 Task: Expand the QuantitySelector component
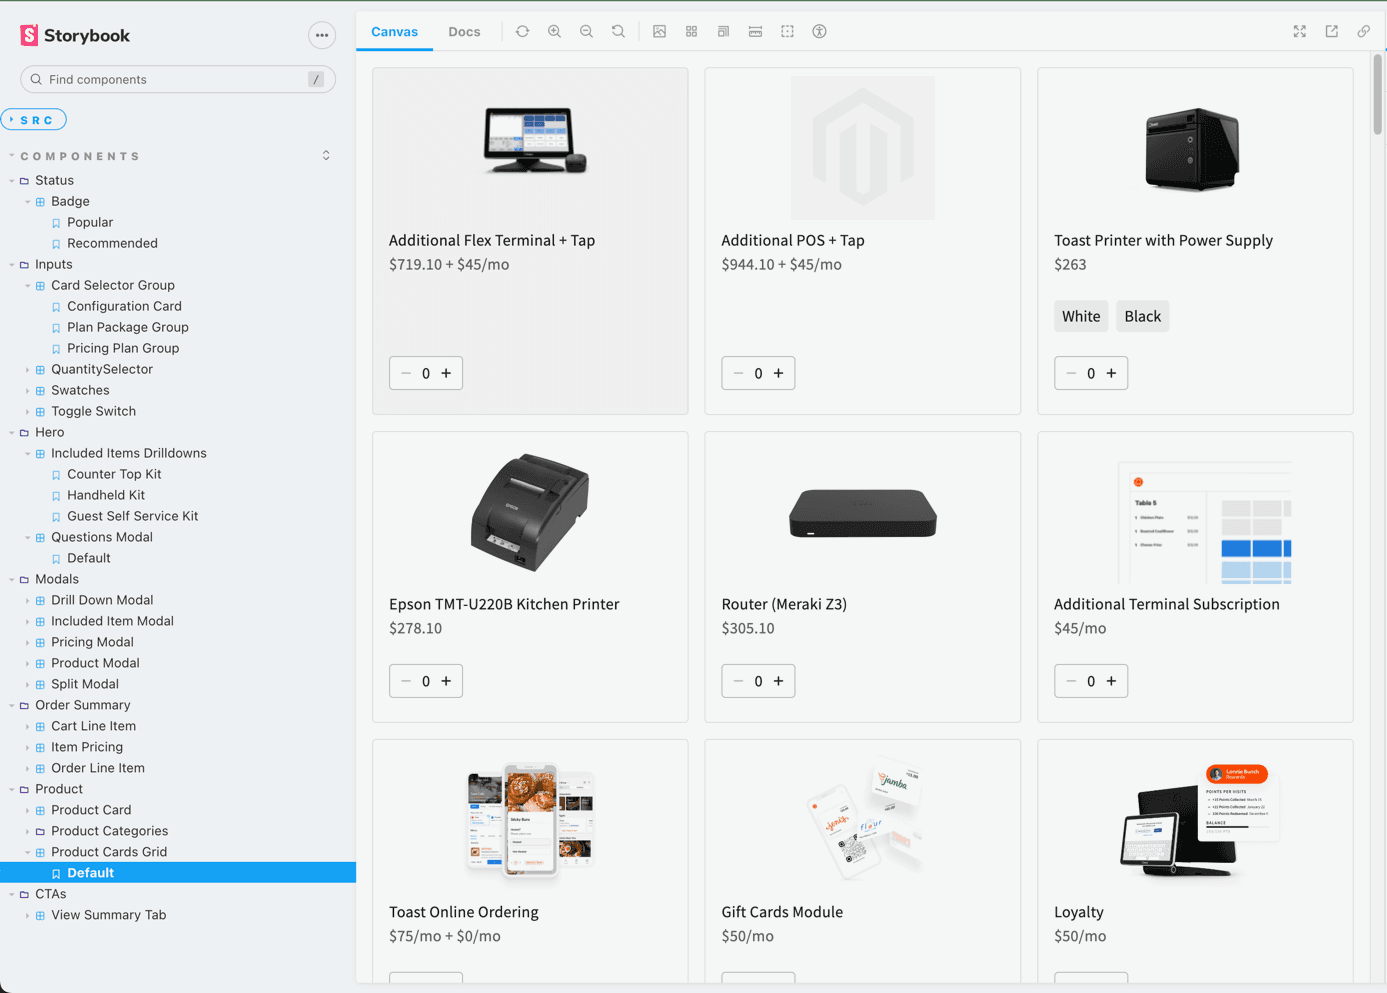(x=101, y=369)
